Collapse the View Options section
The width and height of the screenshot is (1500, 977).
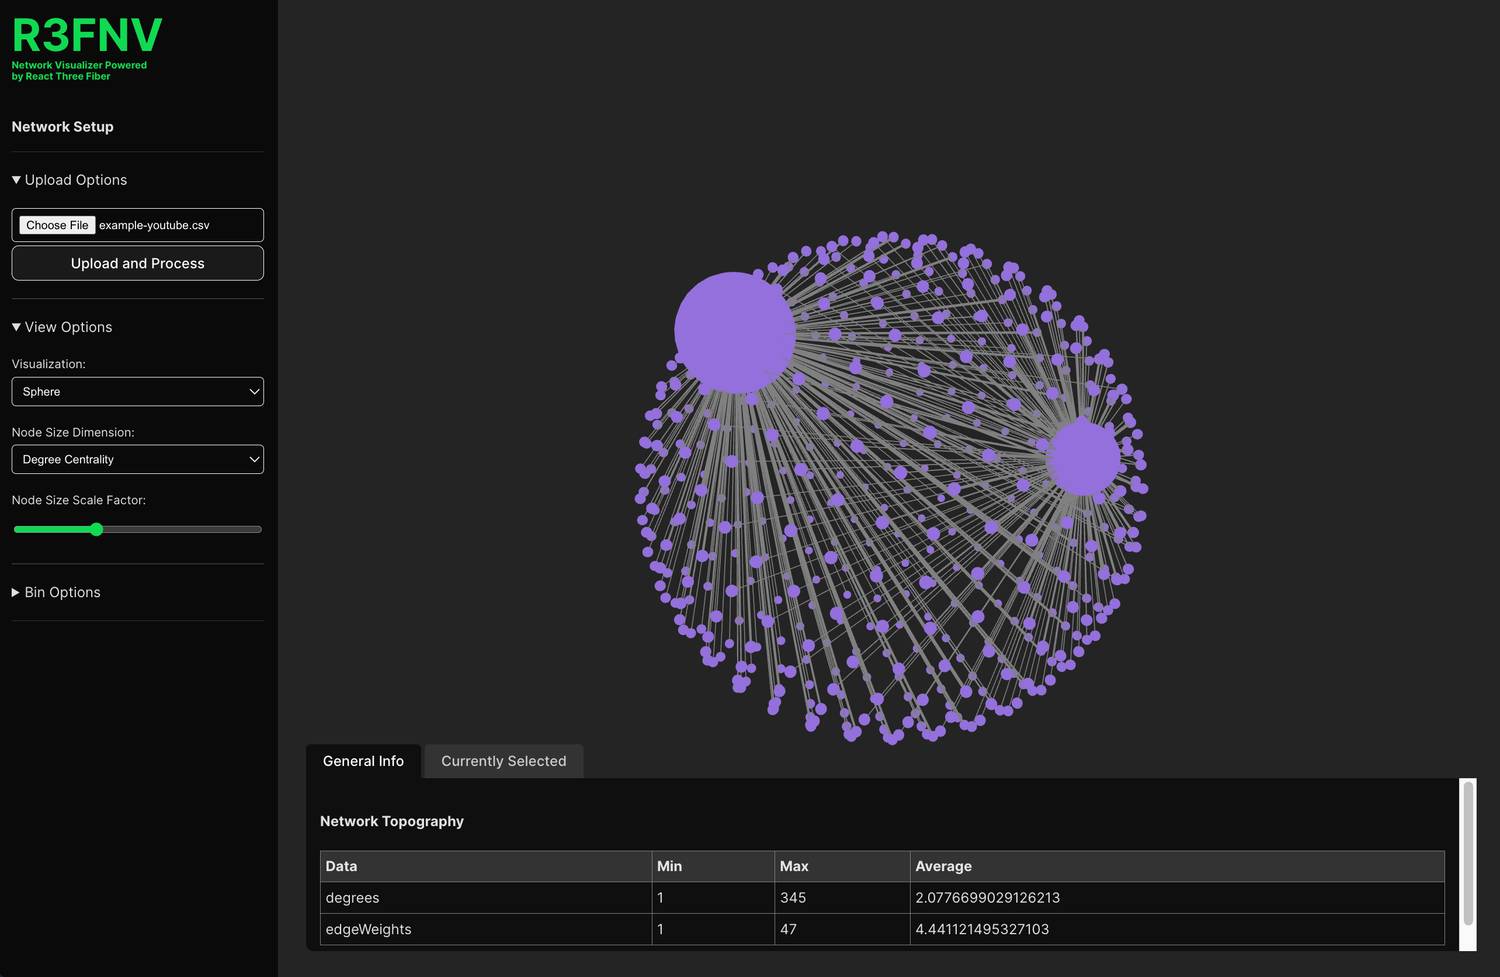pos(62,327)
